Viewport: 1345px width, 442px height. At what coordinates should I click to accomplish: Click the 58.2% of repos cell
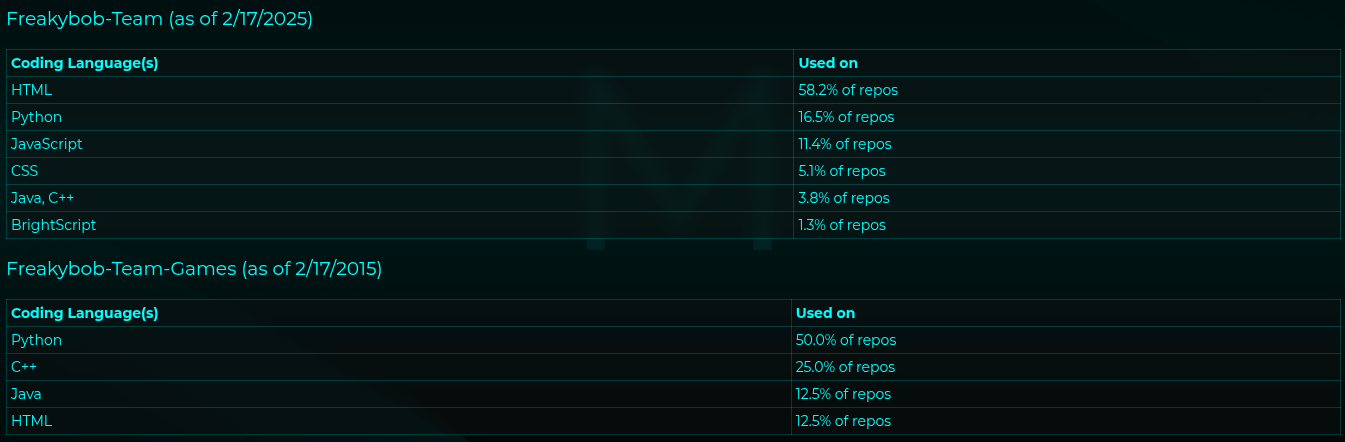(848, 90)
